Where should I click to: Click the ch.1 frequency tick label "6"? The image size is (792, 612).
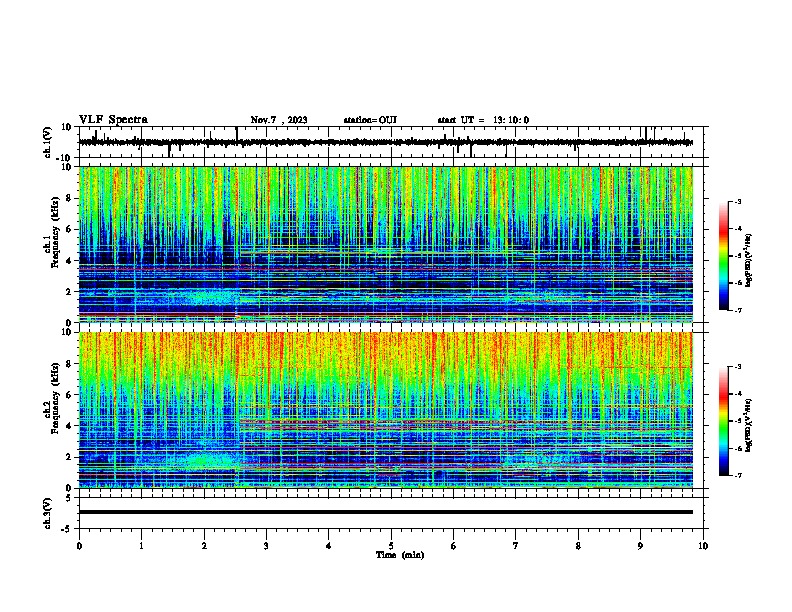tap(69, 229)
